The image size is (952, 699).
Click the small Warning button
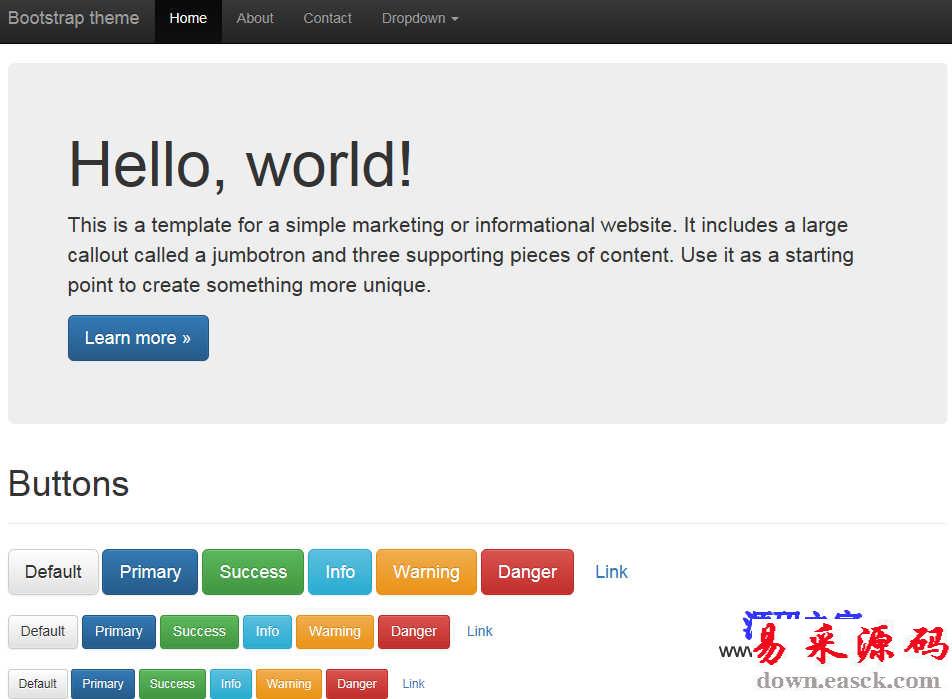click(x=289, y=684)
